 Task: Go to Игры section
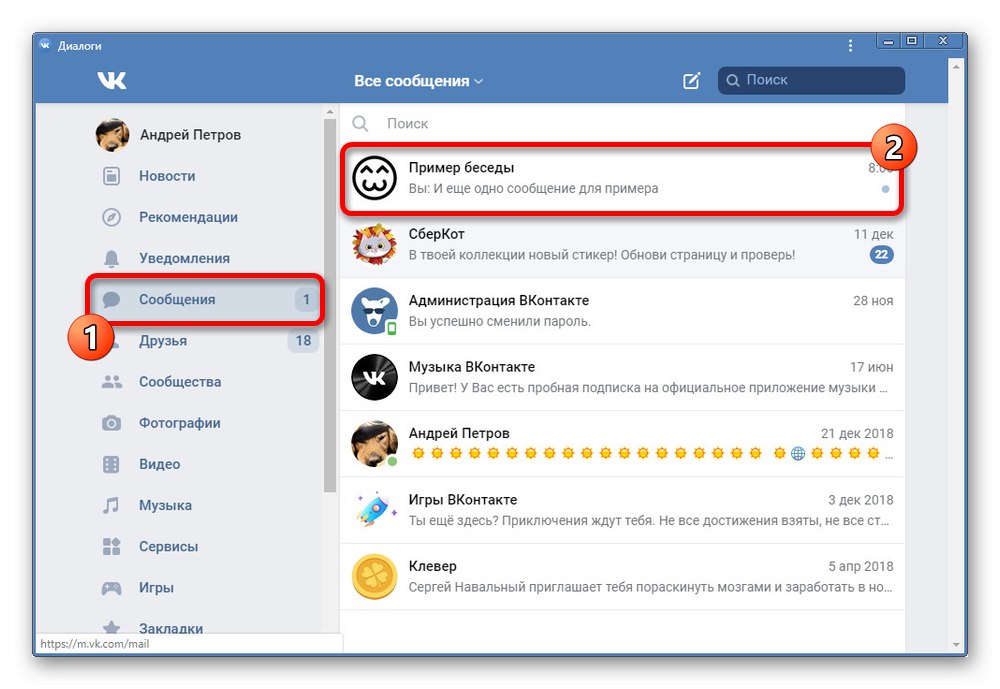[x=156, y=588]
